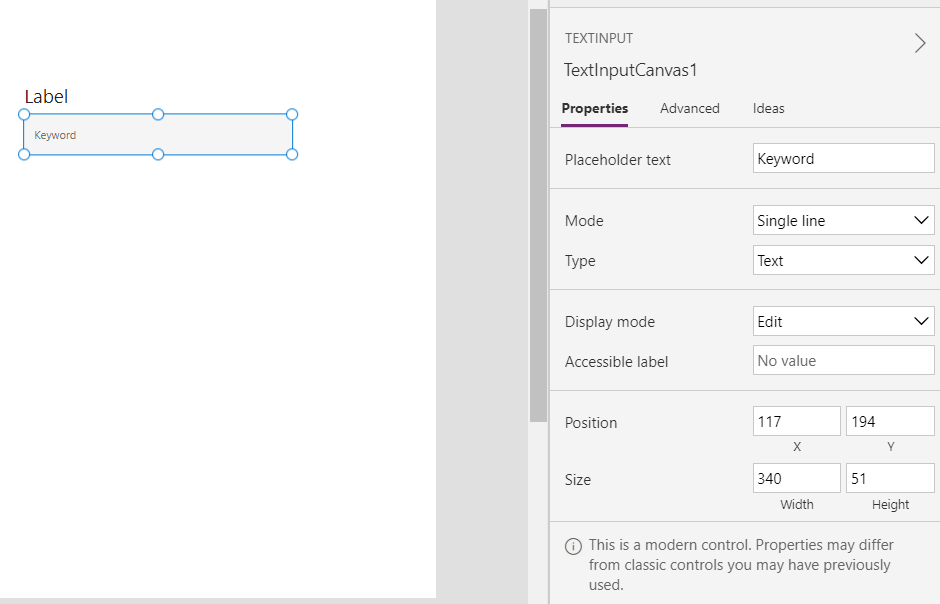Click the Position X field showing 117
This screenshot has width=940, height=604.
point(797,421)
